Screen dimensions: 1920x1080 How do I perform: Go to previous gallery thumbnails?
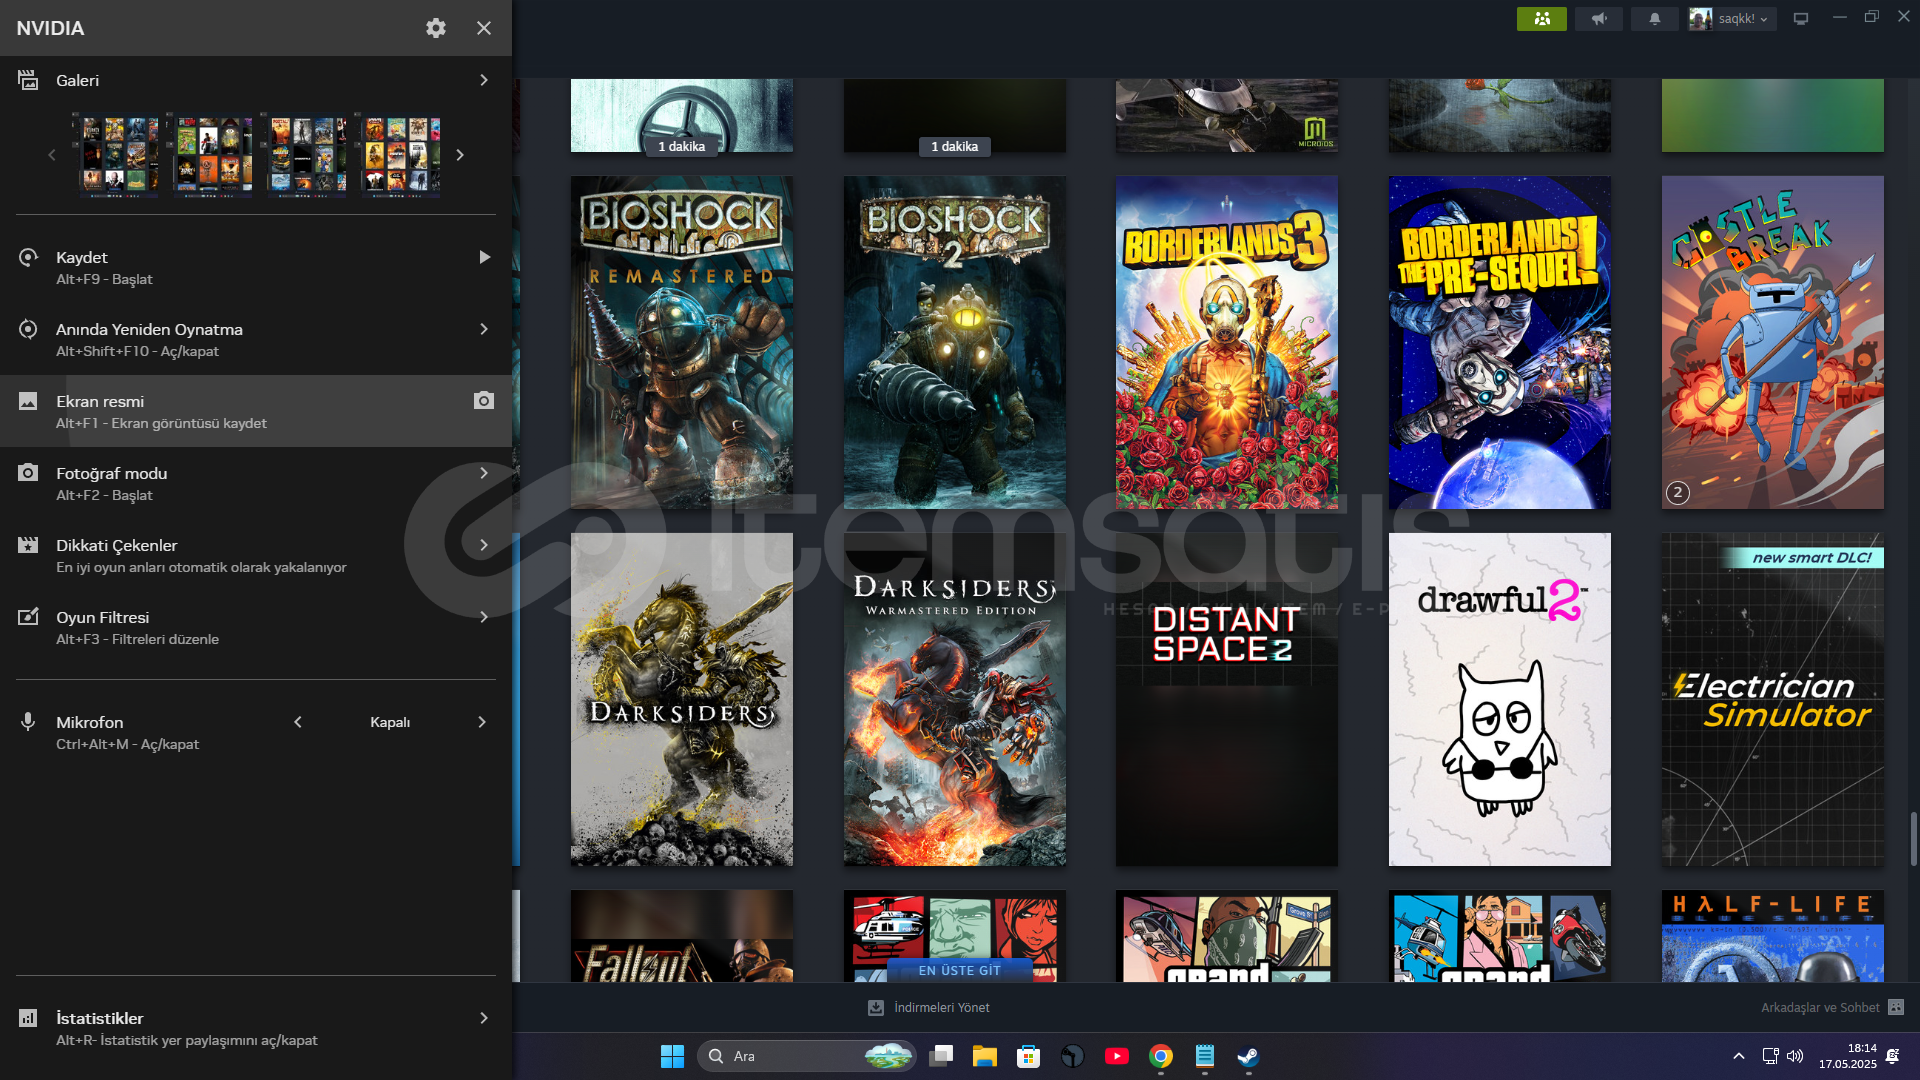point(52,155)
